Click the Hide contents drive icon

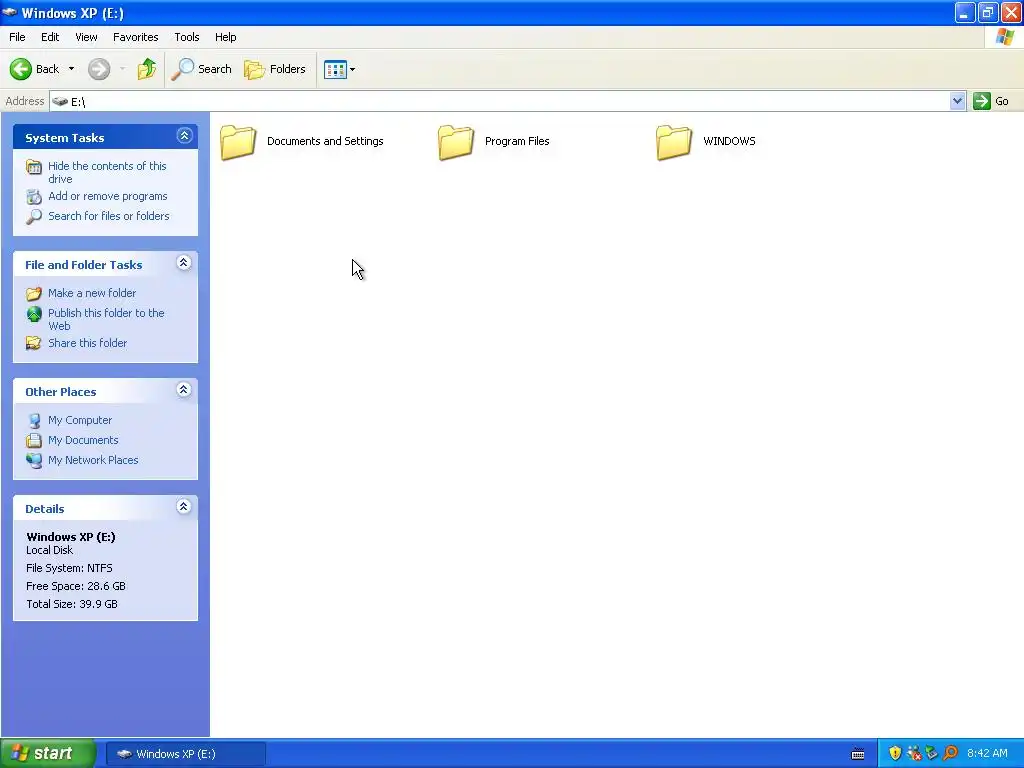[34, 167]
